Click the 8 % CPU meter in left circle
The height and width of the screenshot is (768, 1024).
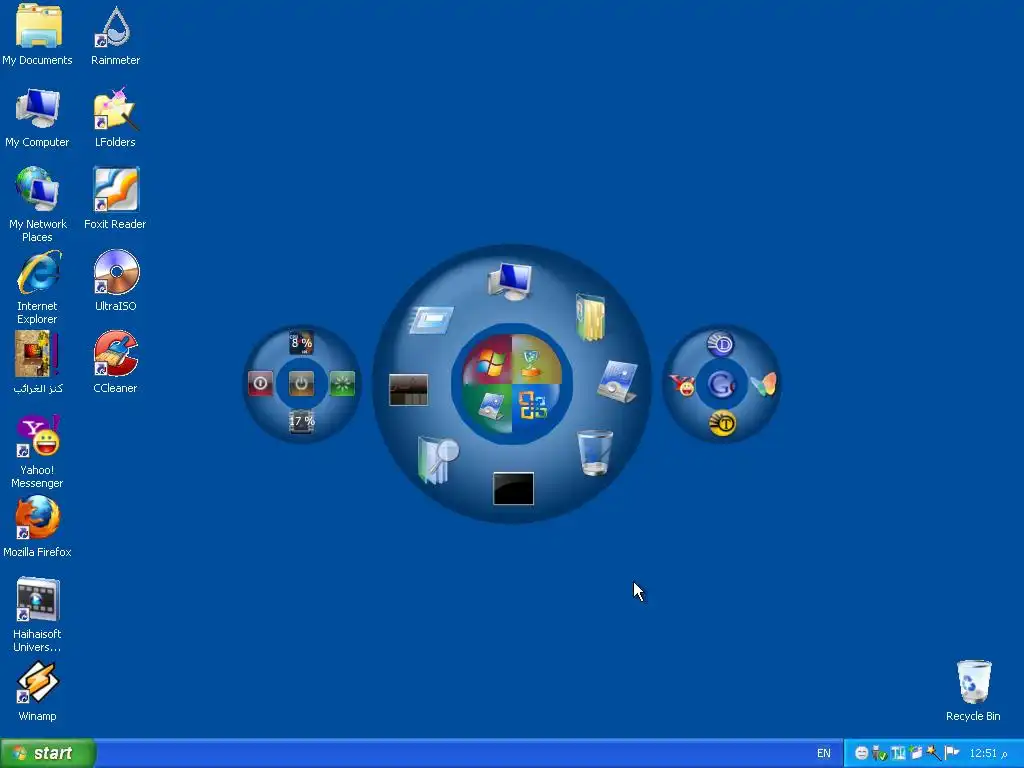pos(302,343)
